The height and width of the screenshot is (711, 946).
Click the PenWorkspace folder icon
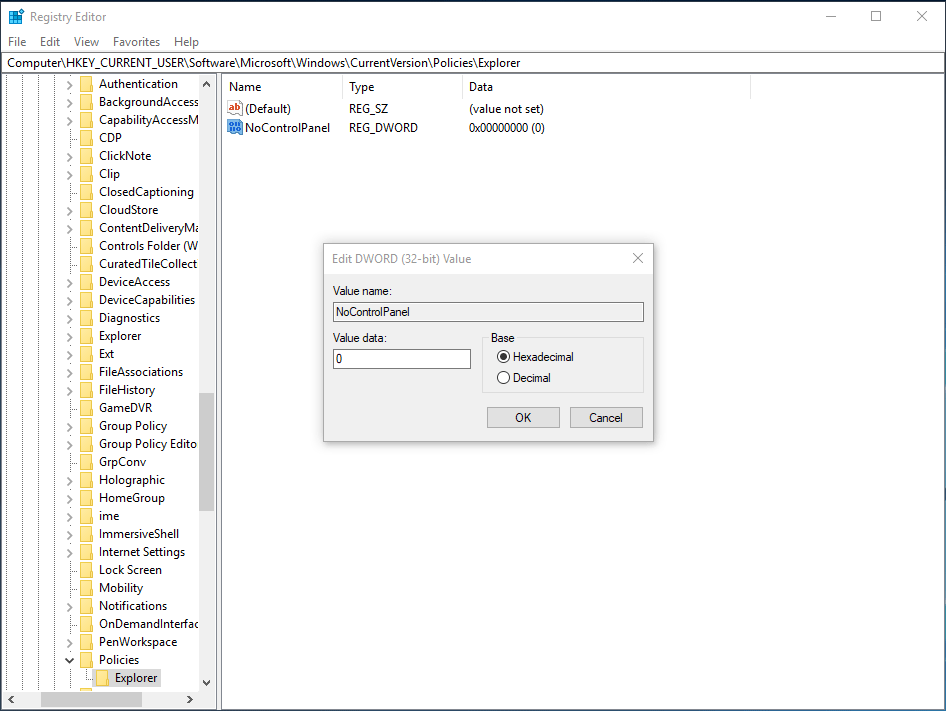tap(87, 642)
